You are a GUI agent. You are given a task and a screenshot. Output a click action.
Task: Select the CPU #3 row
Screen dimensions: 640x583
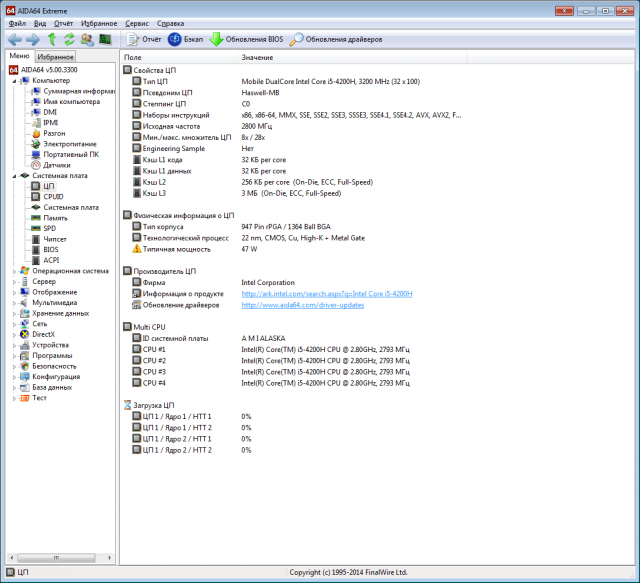coord(271,372)
